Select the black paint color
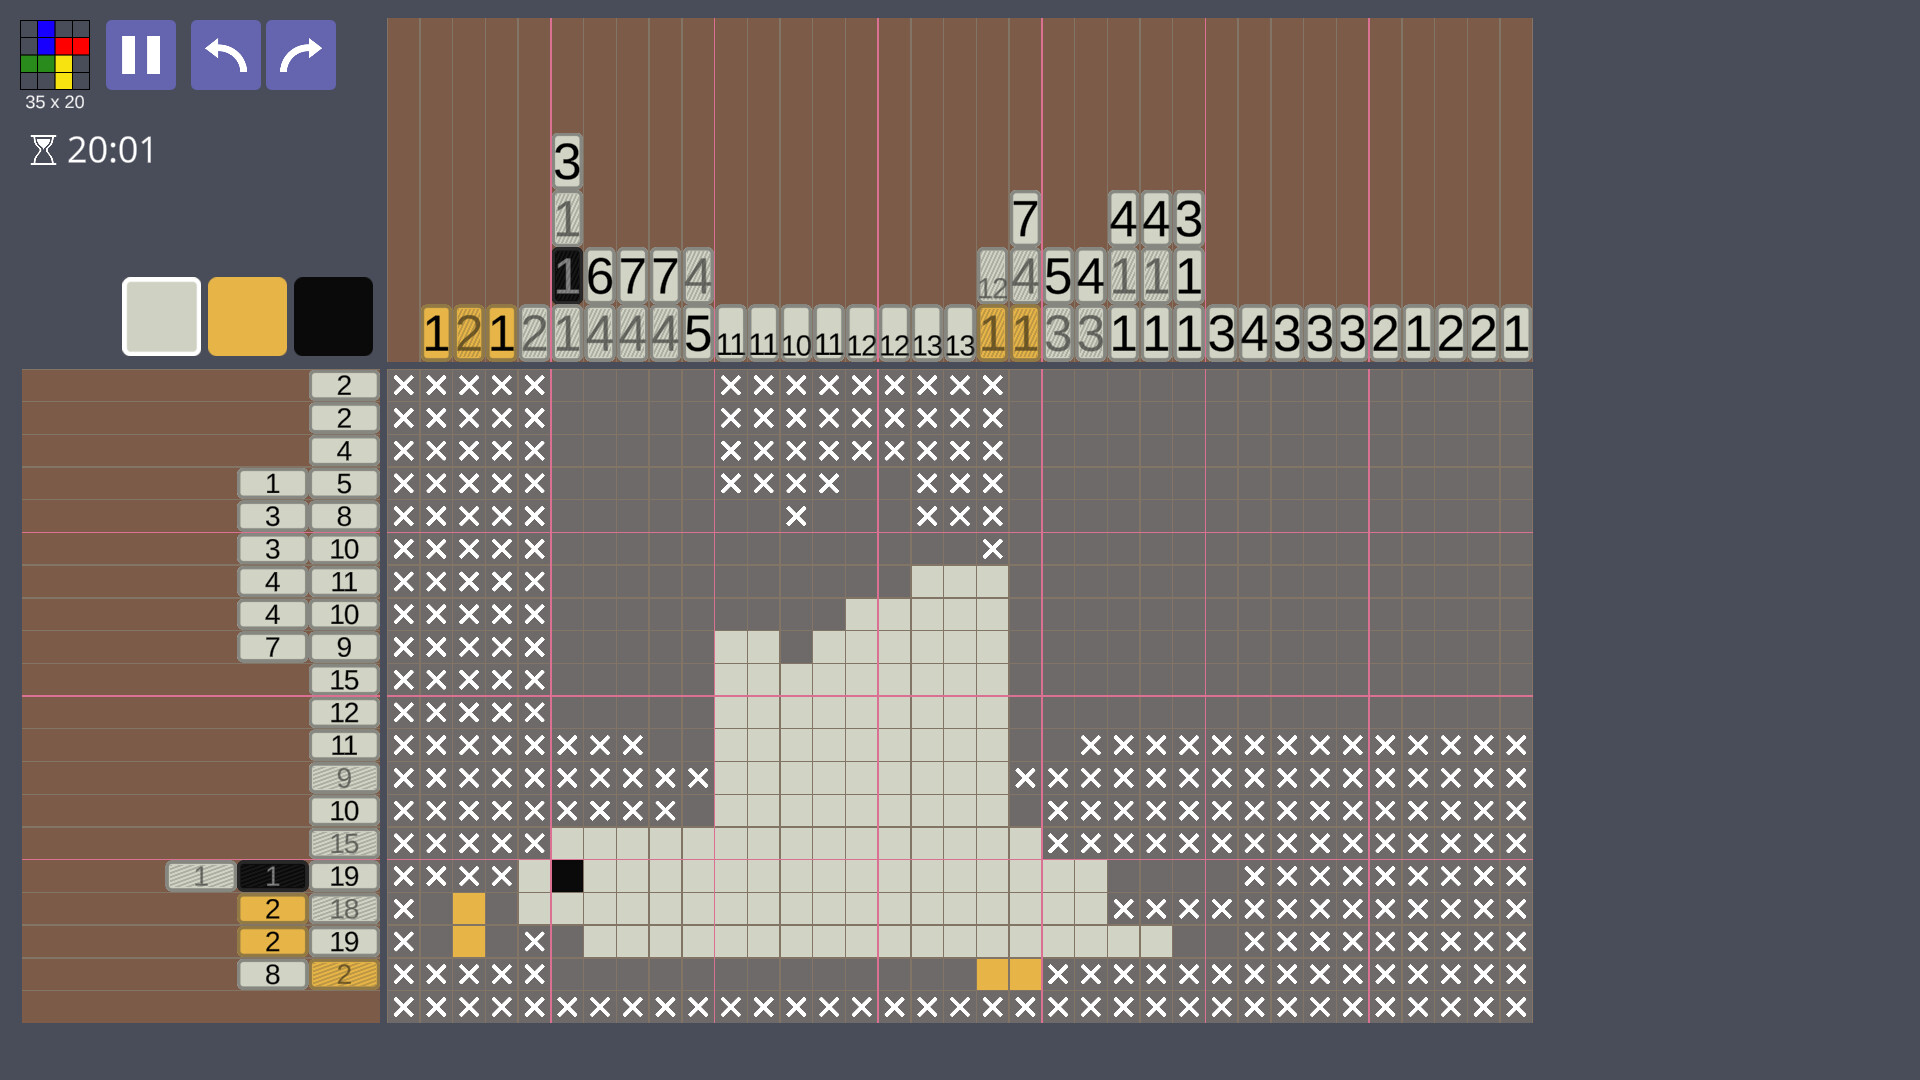Image resolution: width=1920 pixels, height=1080 pixels. (333, 316)
